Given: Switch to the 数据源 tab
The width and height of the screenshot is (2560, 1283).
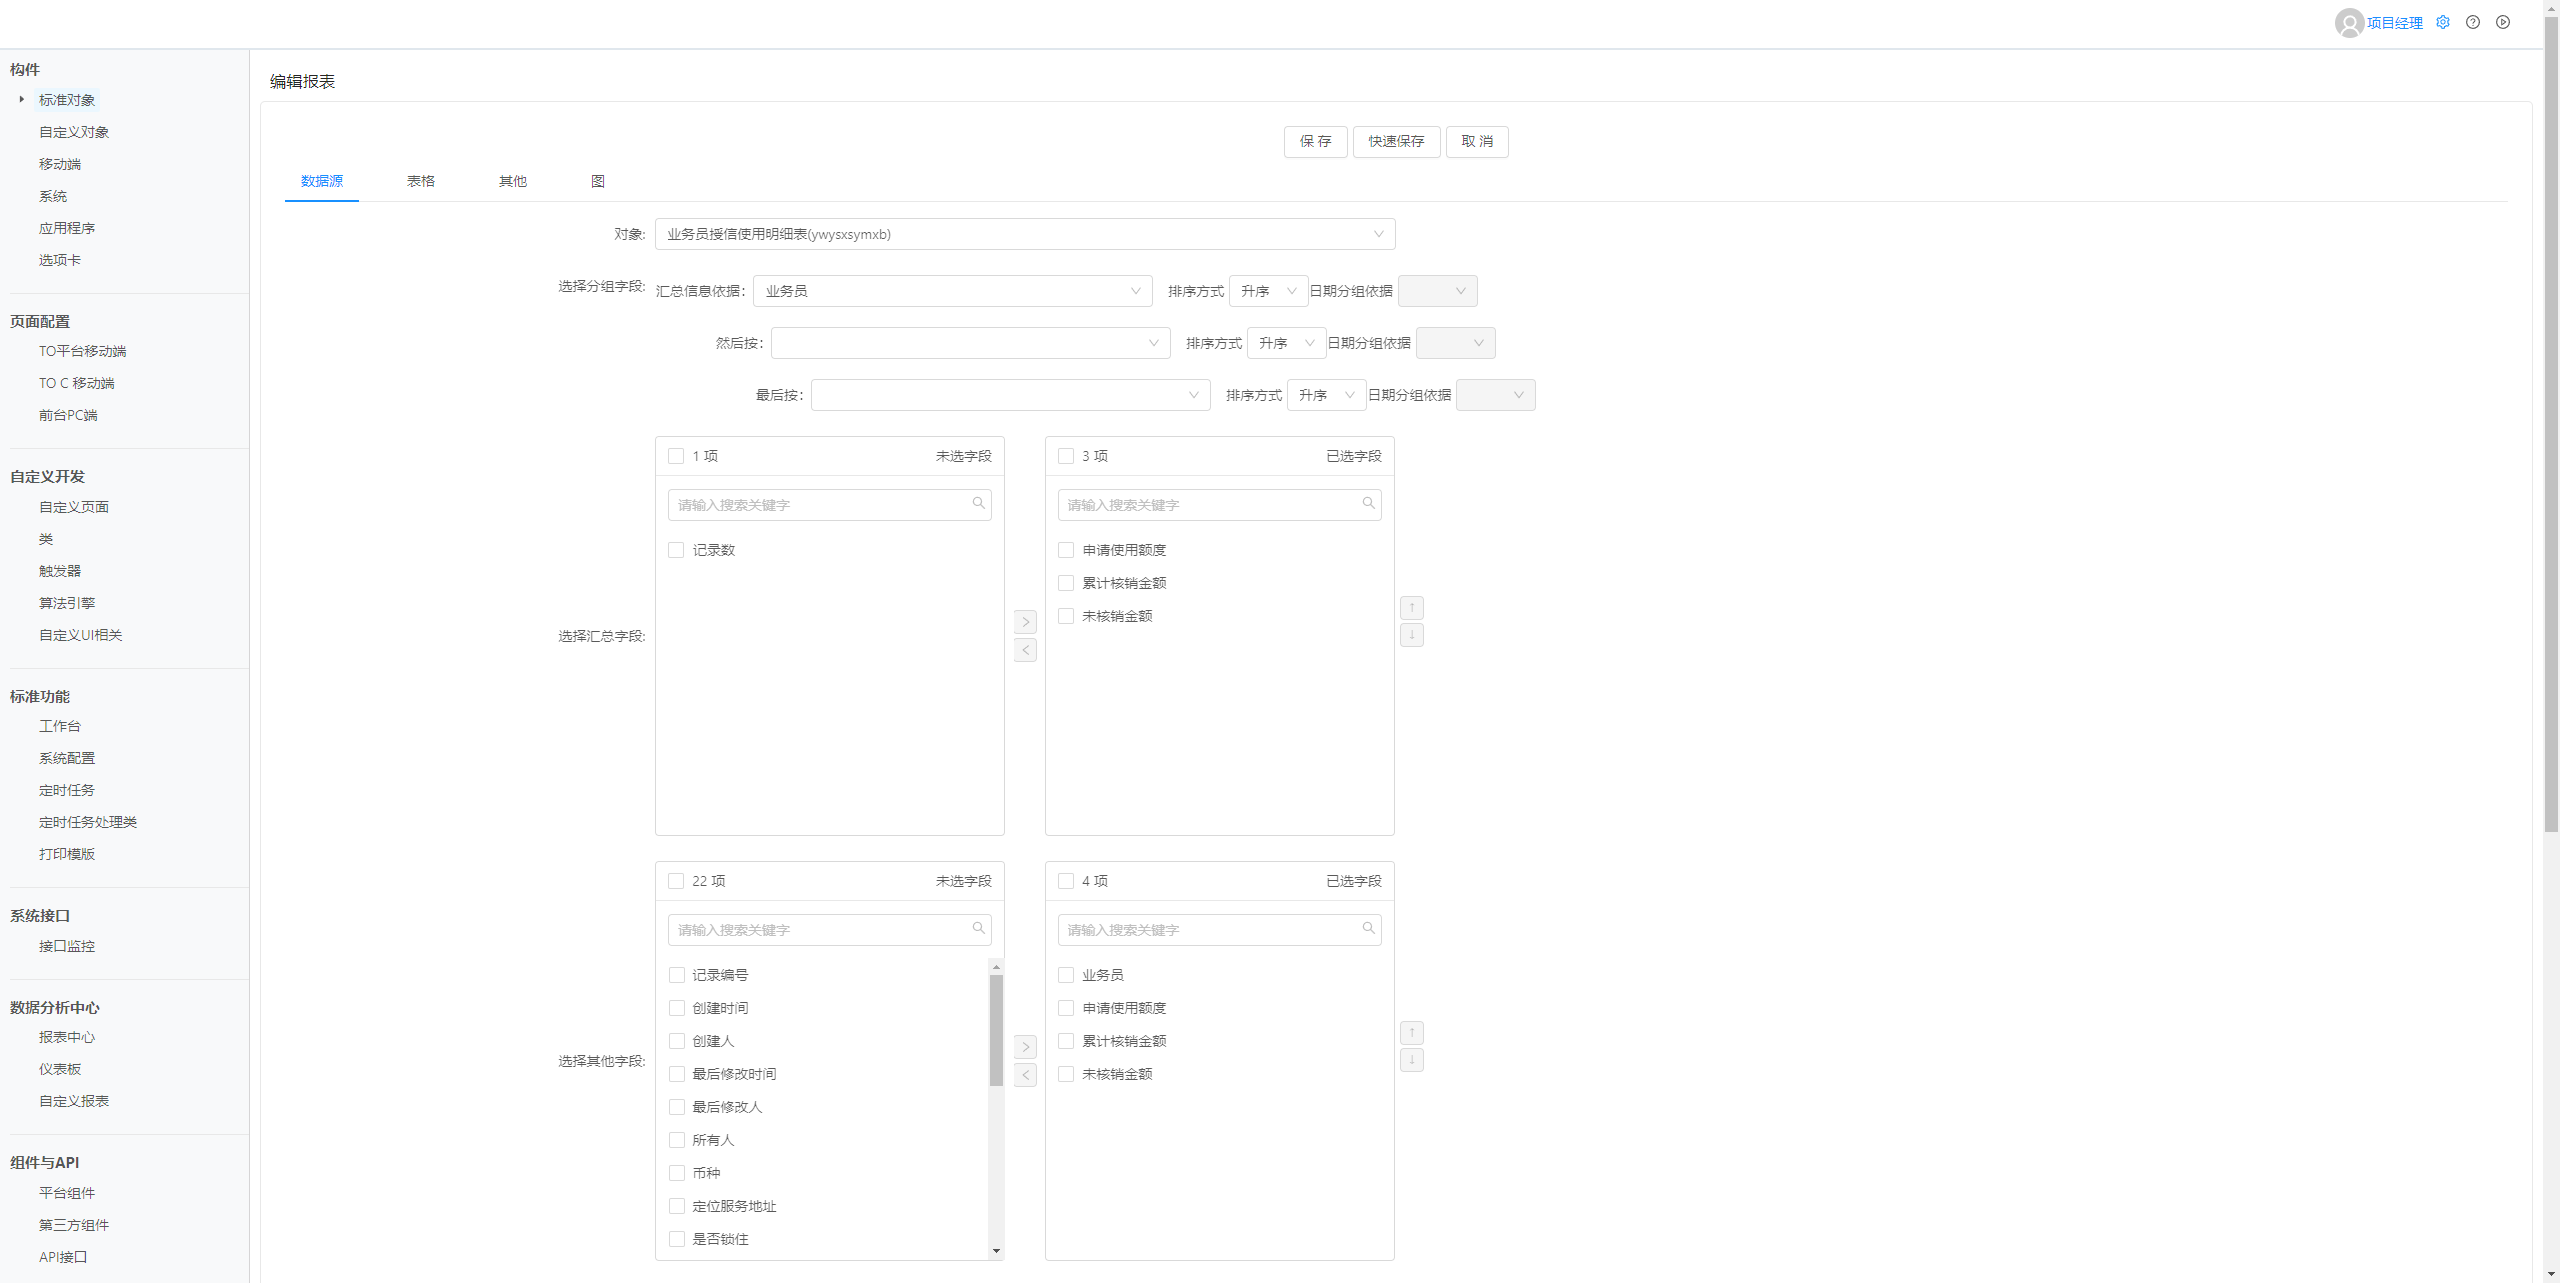Looking at the screenshot, I should point(322,181).
